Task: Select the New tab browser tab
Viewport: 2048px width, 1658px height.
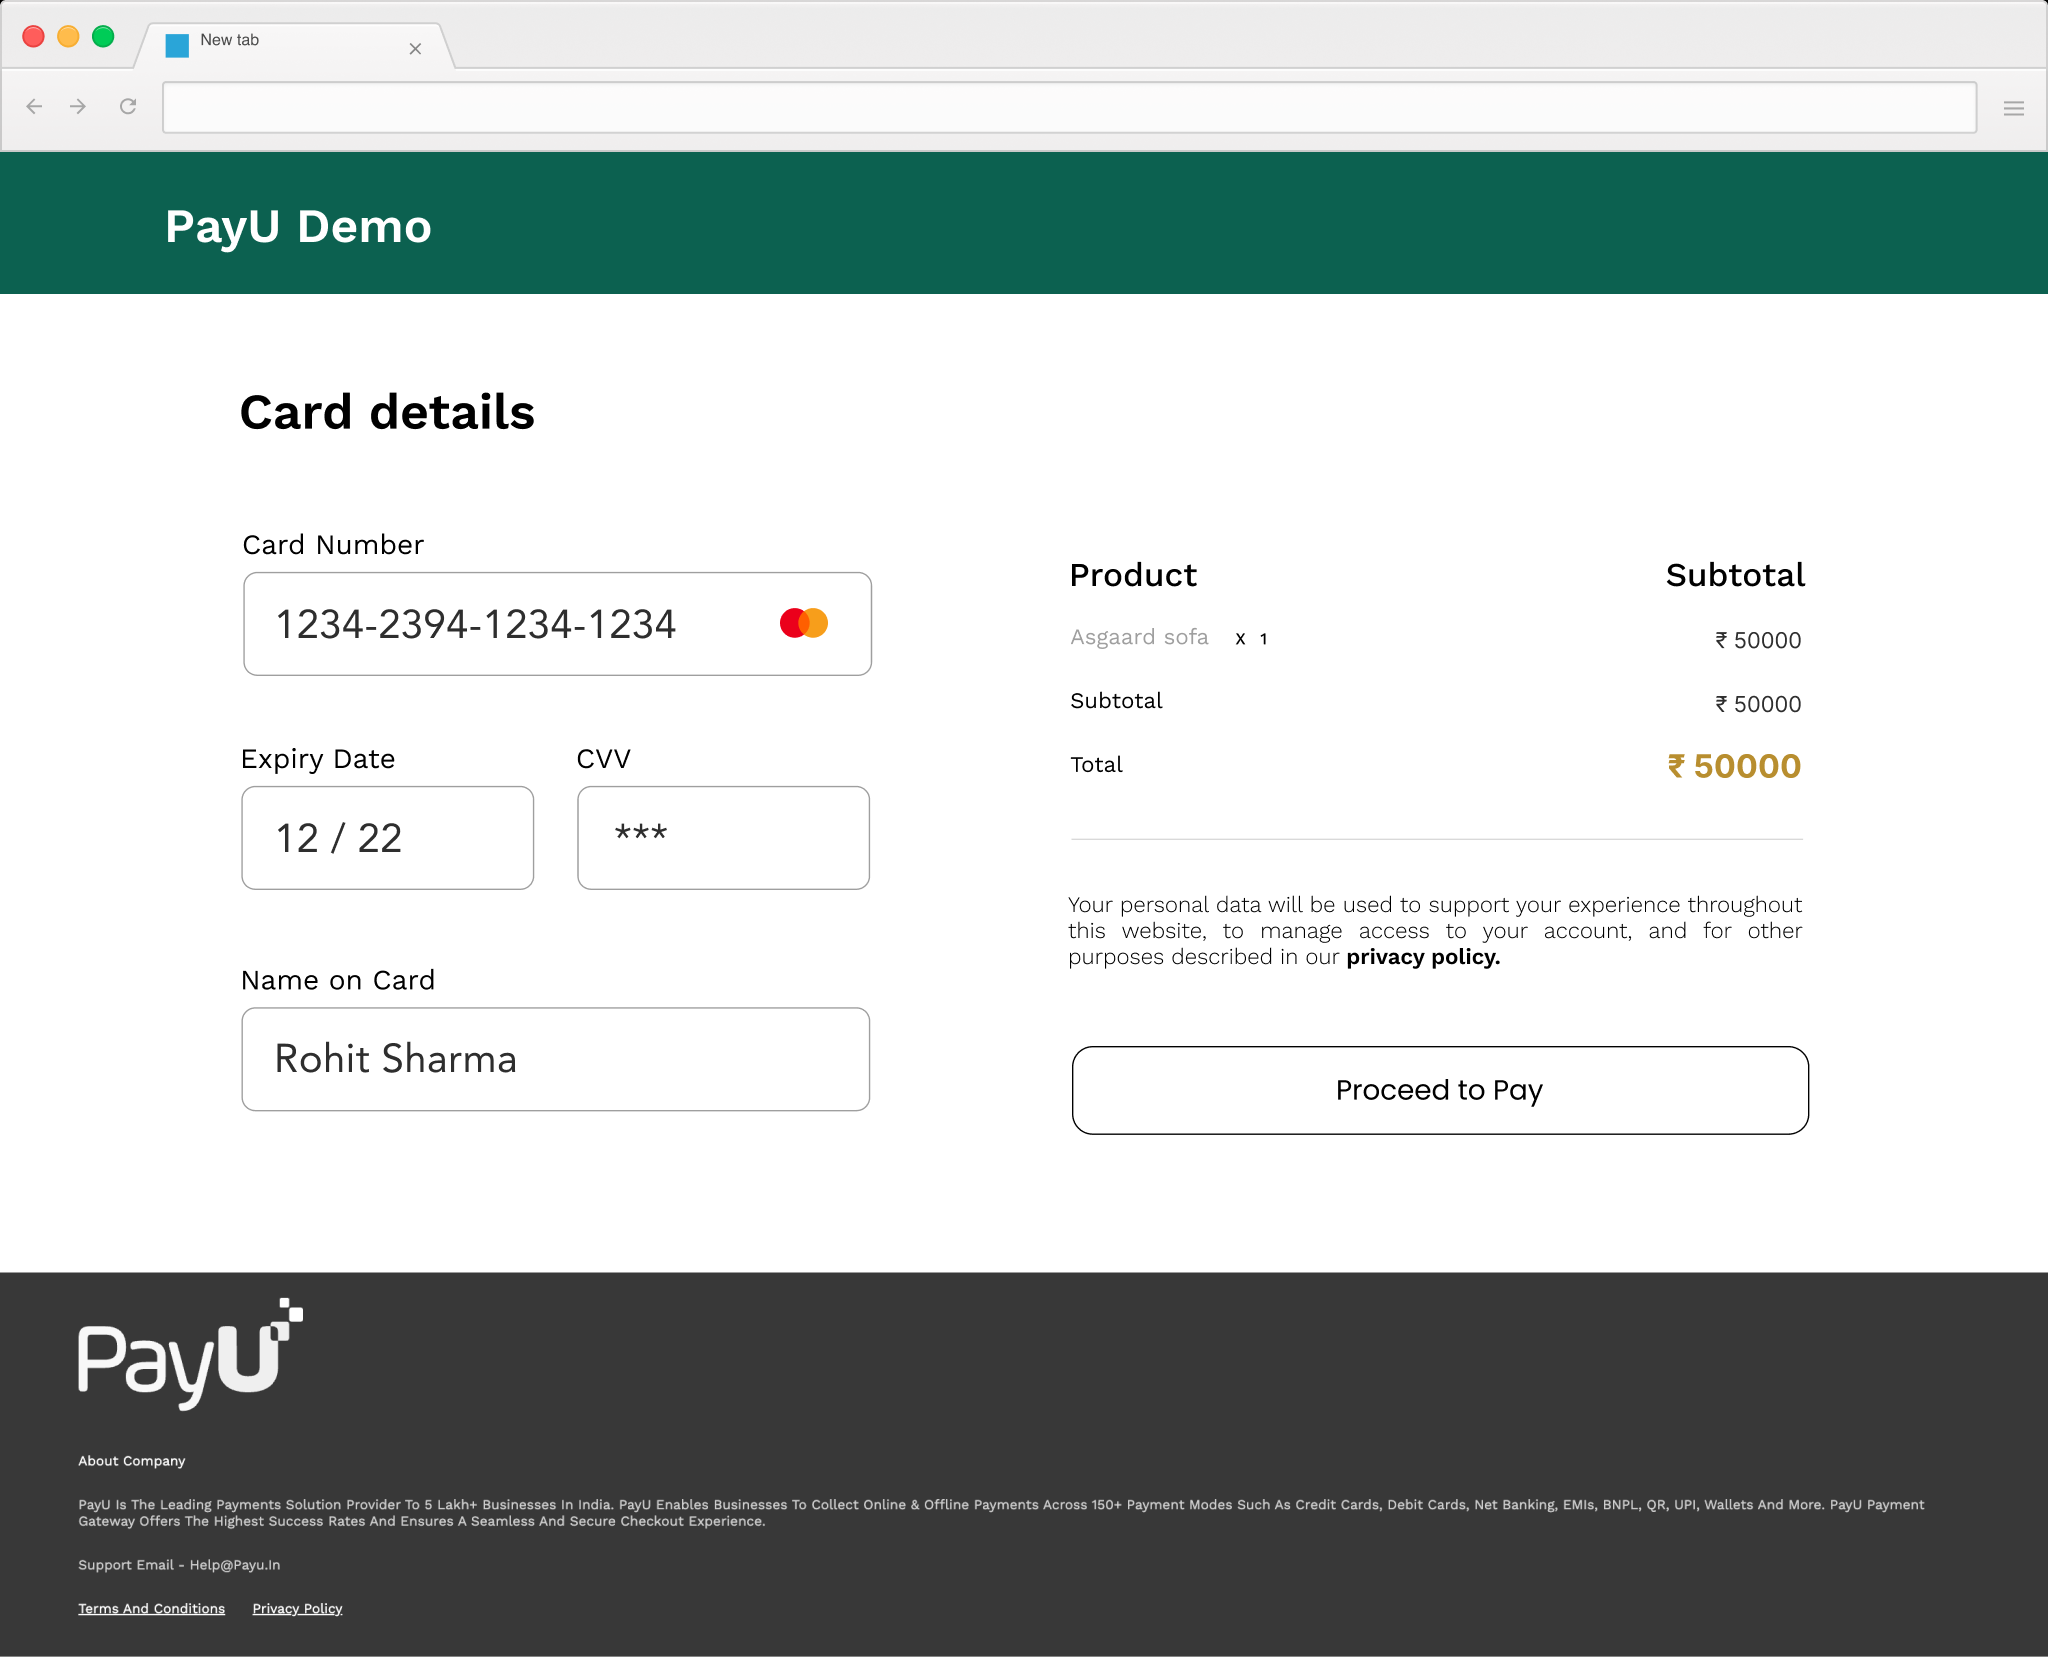Action: coord(295,45)
